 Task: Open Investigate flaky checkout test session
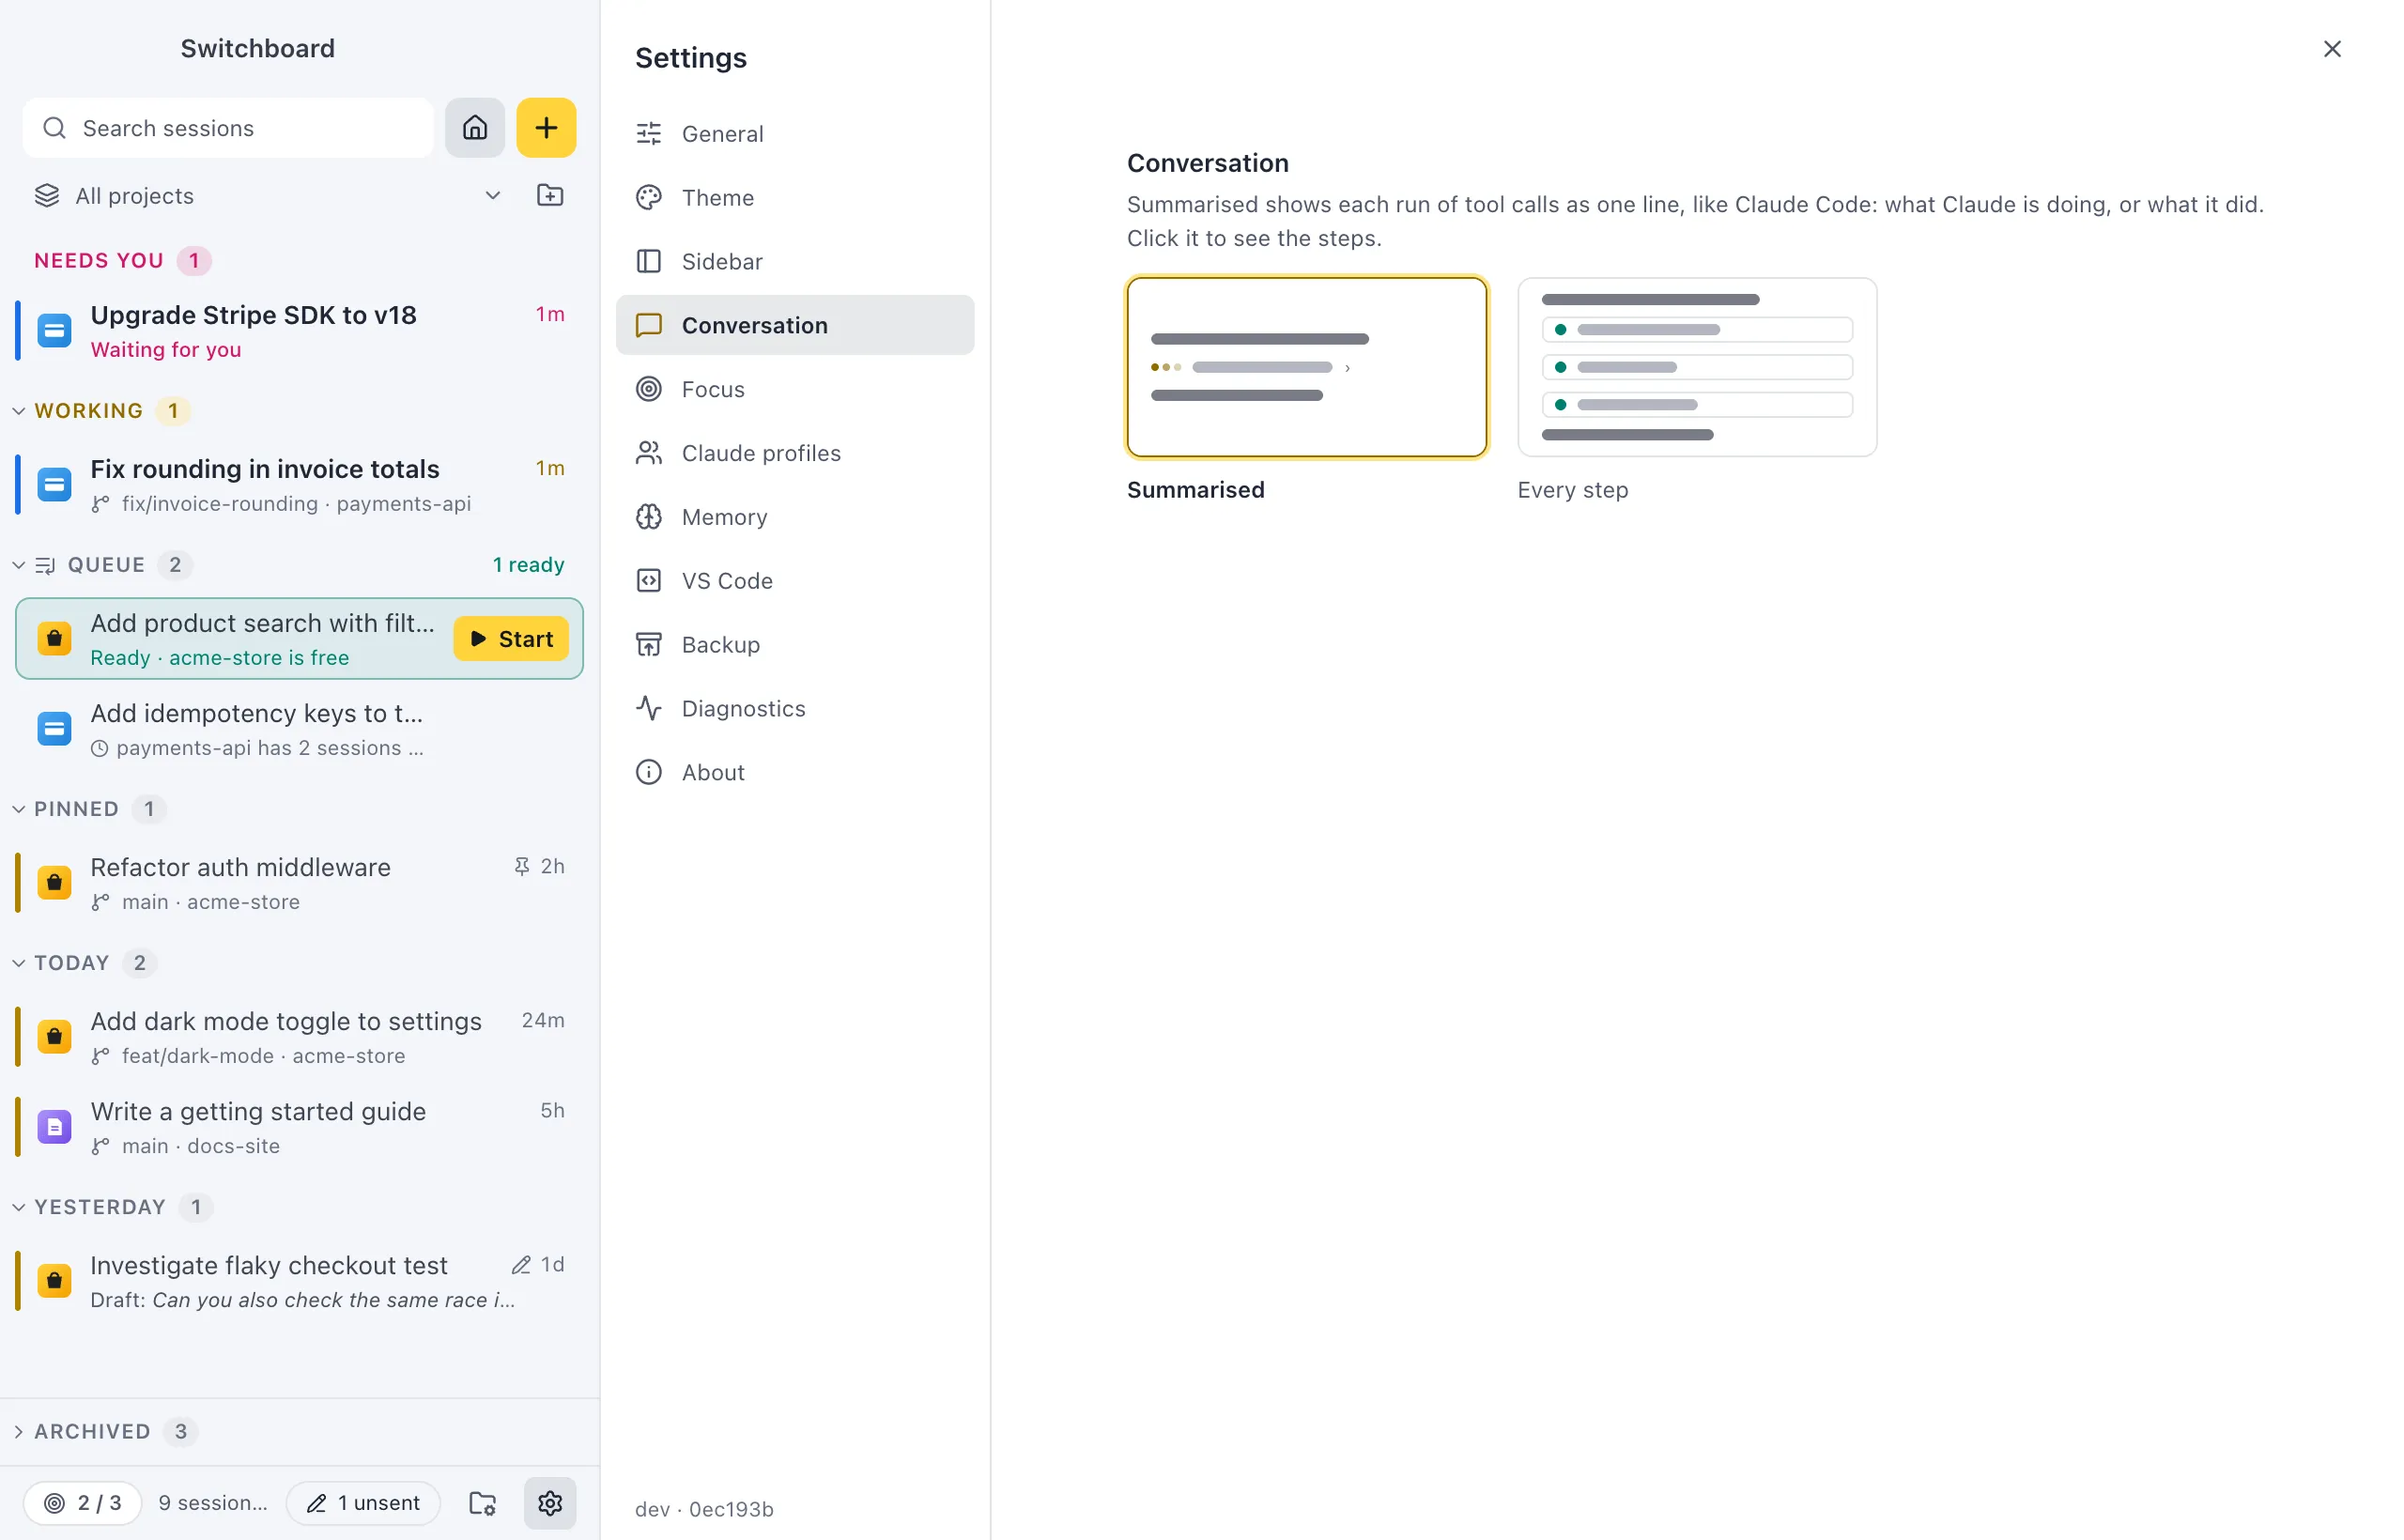[299, 1281]
